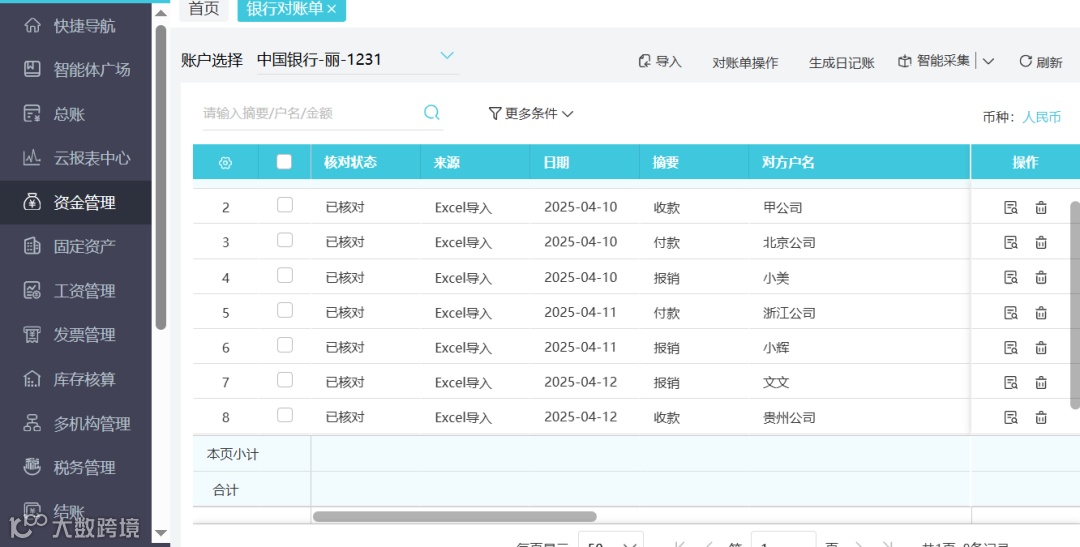Image resolution: width=1080 pixels, height=547 pixels.
Task: Delete the 小辉 row
Action: point(1041,348)
